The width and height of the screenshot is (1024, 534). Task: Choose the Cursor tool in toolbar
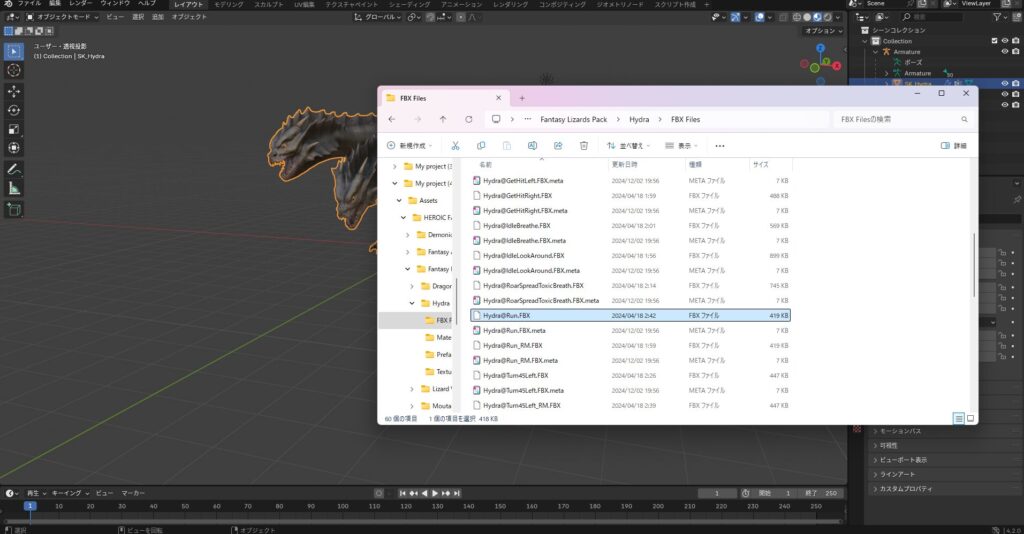tap(14, 71)
